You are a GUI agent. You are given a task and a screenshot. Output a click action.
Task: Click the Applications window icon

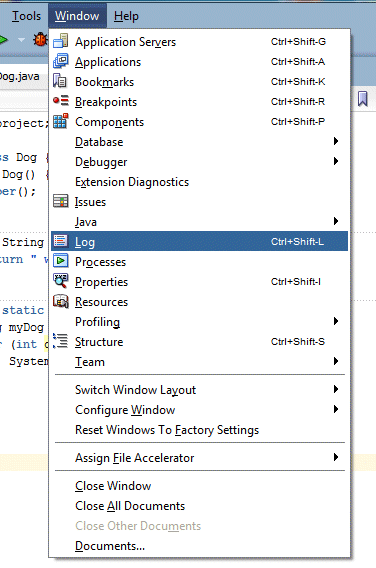click(60, 61)
